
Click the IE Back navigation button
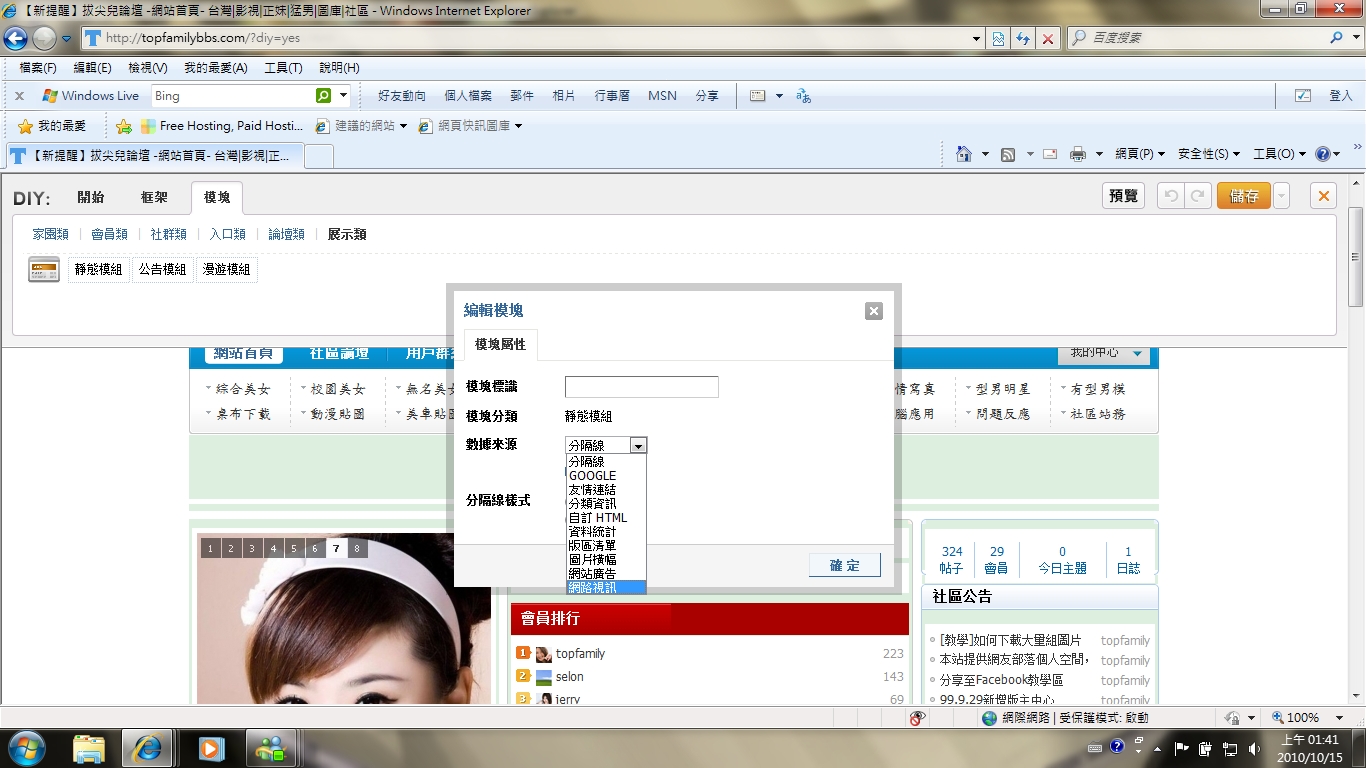(x=16, y=38)
